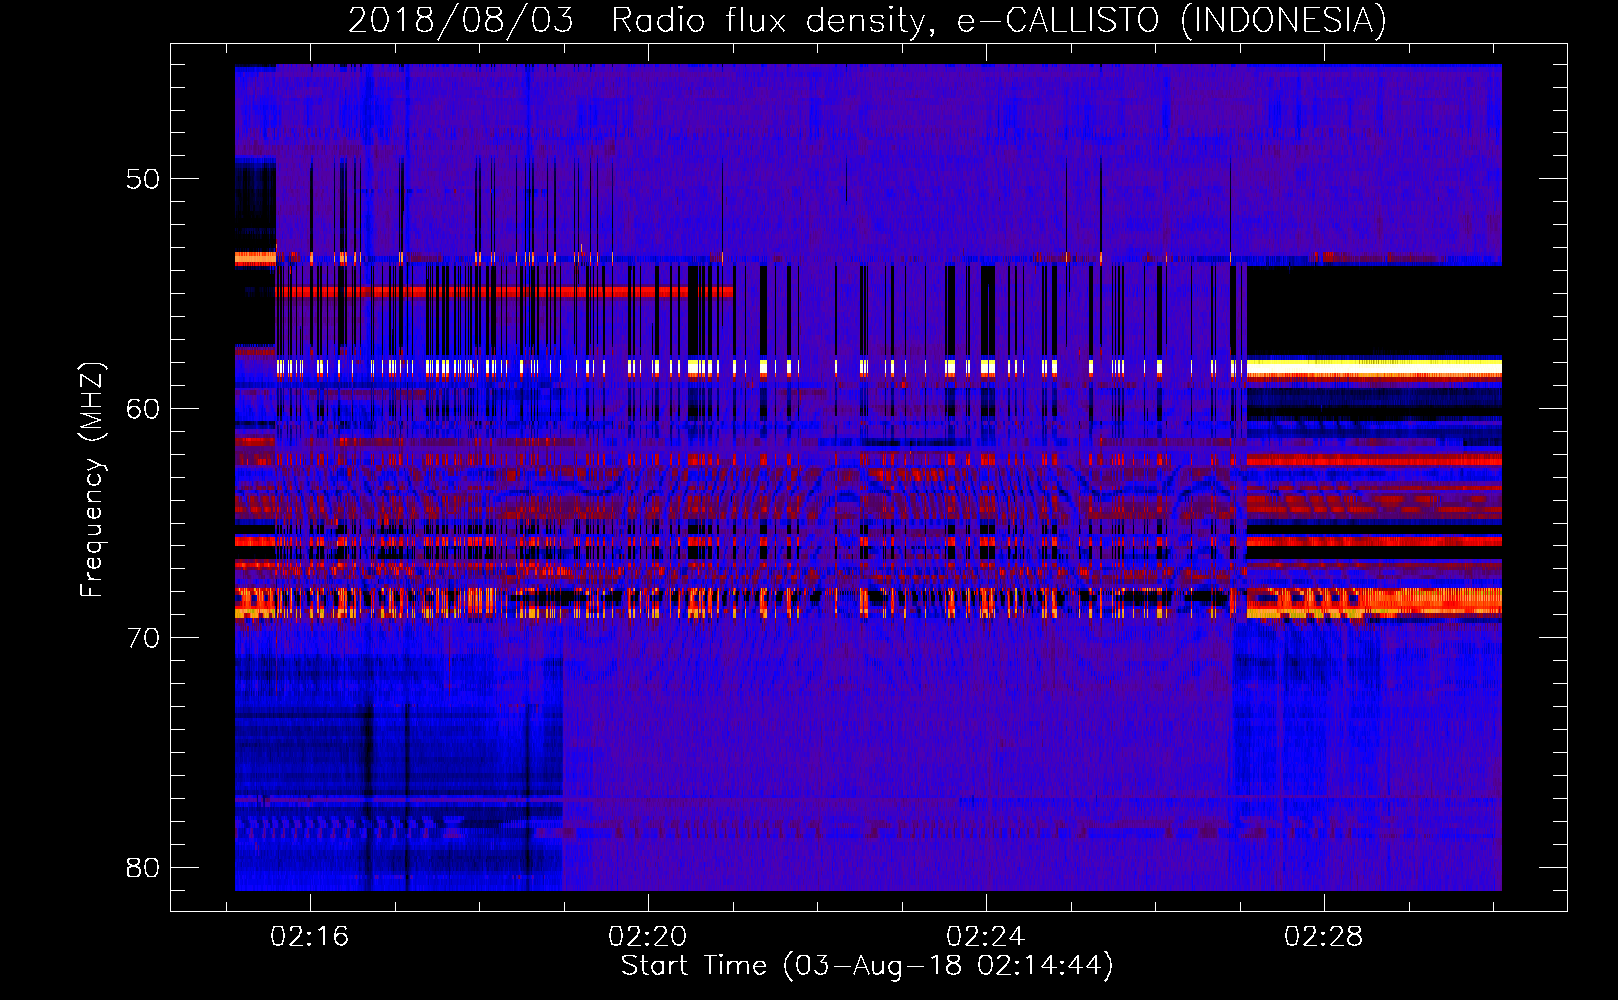Click the 70 frequency tick label

(143, 638)
